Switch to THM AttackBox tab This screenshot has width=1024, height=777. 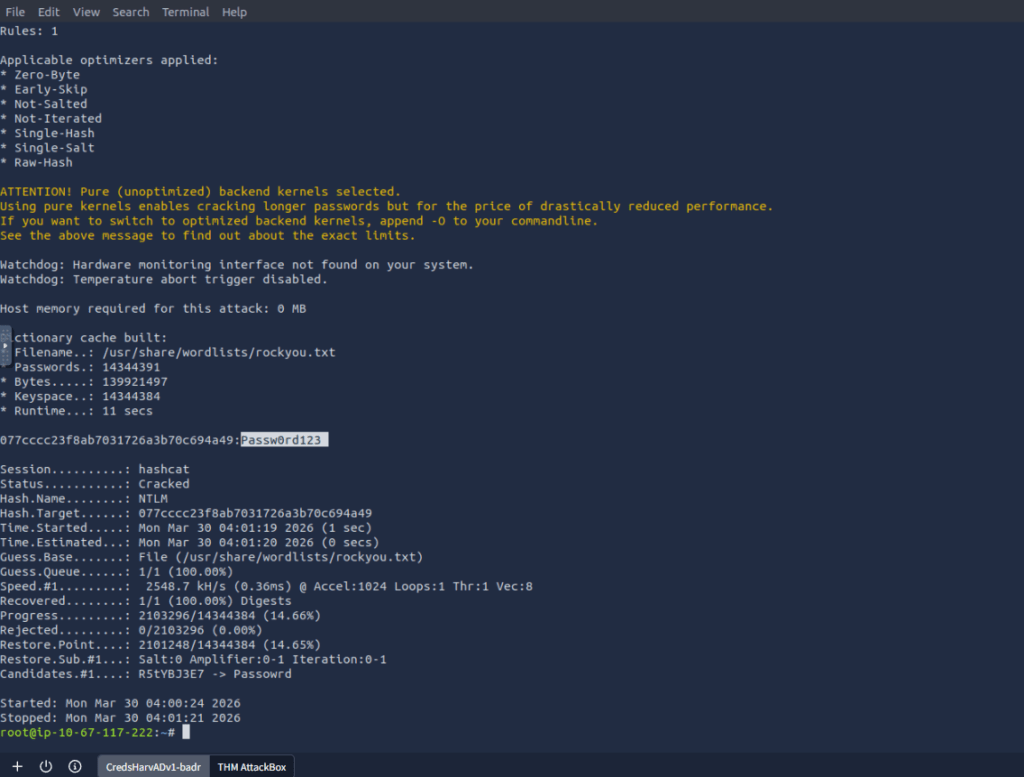coord(252,767)
